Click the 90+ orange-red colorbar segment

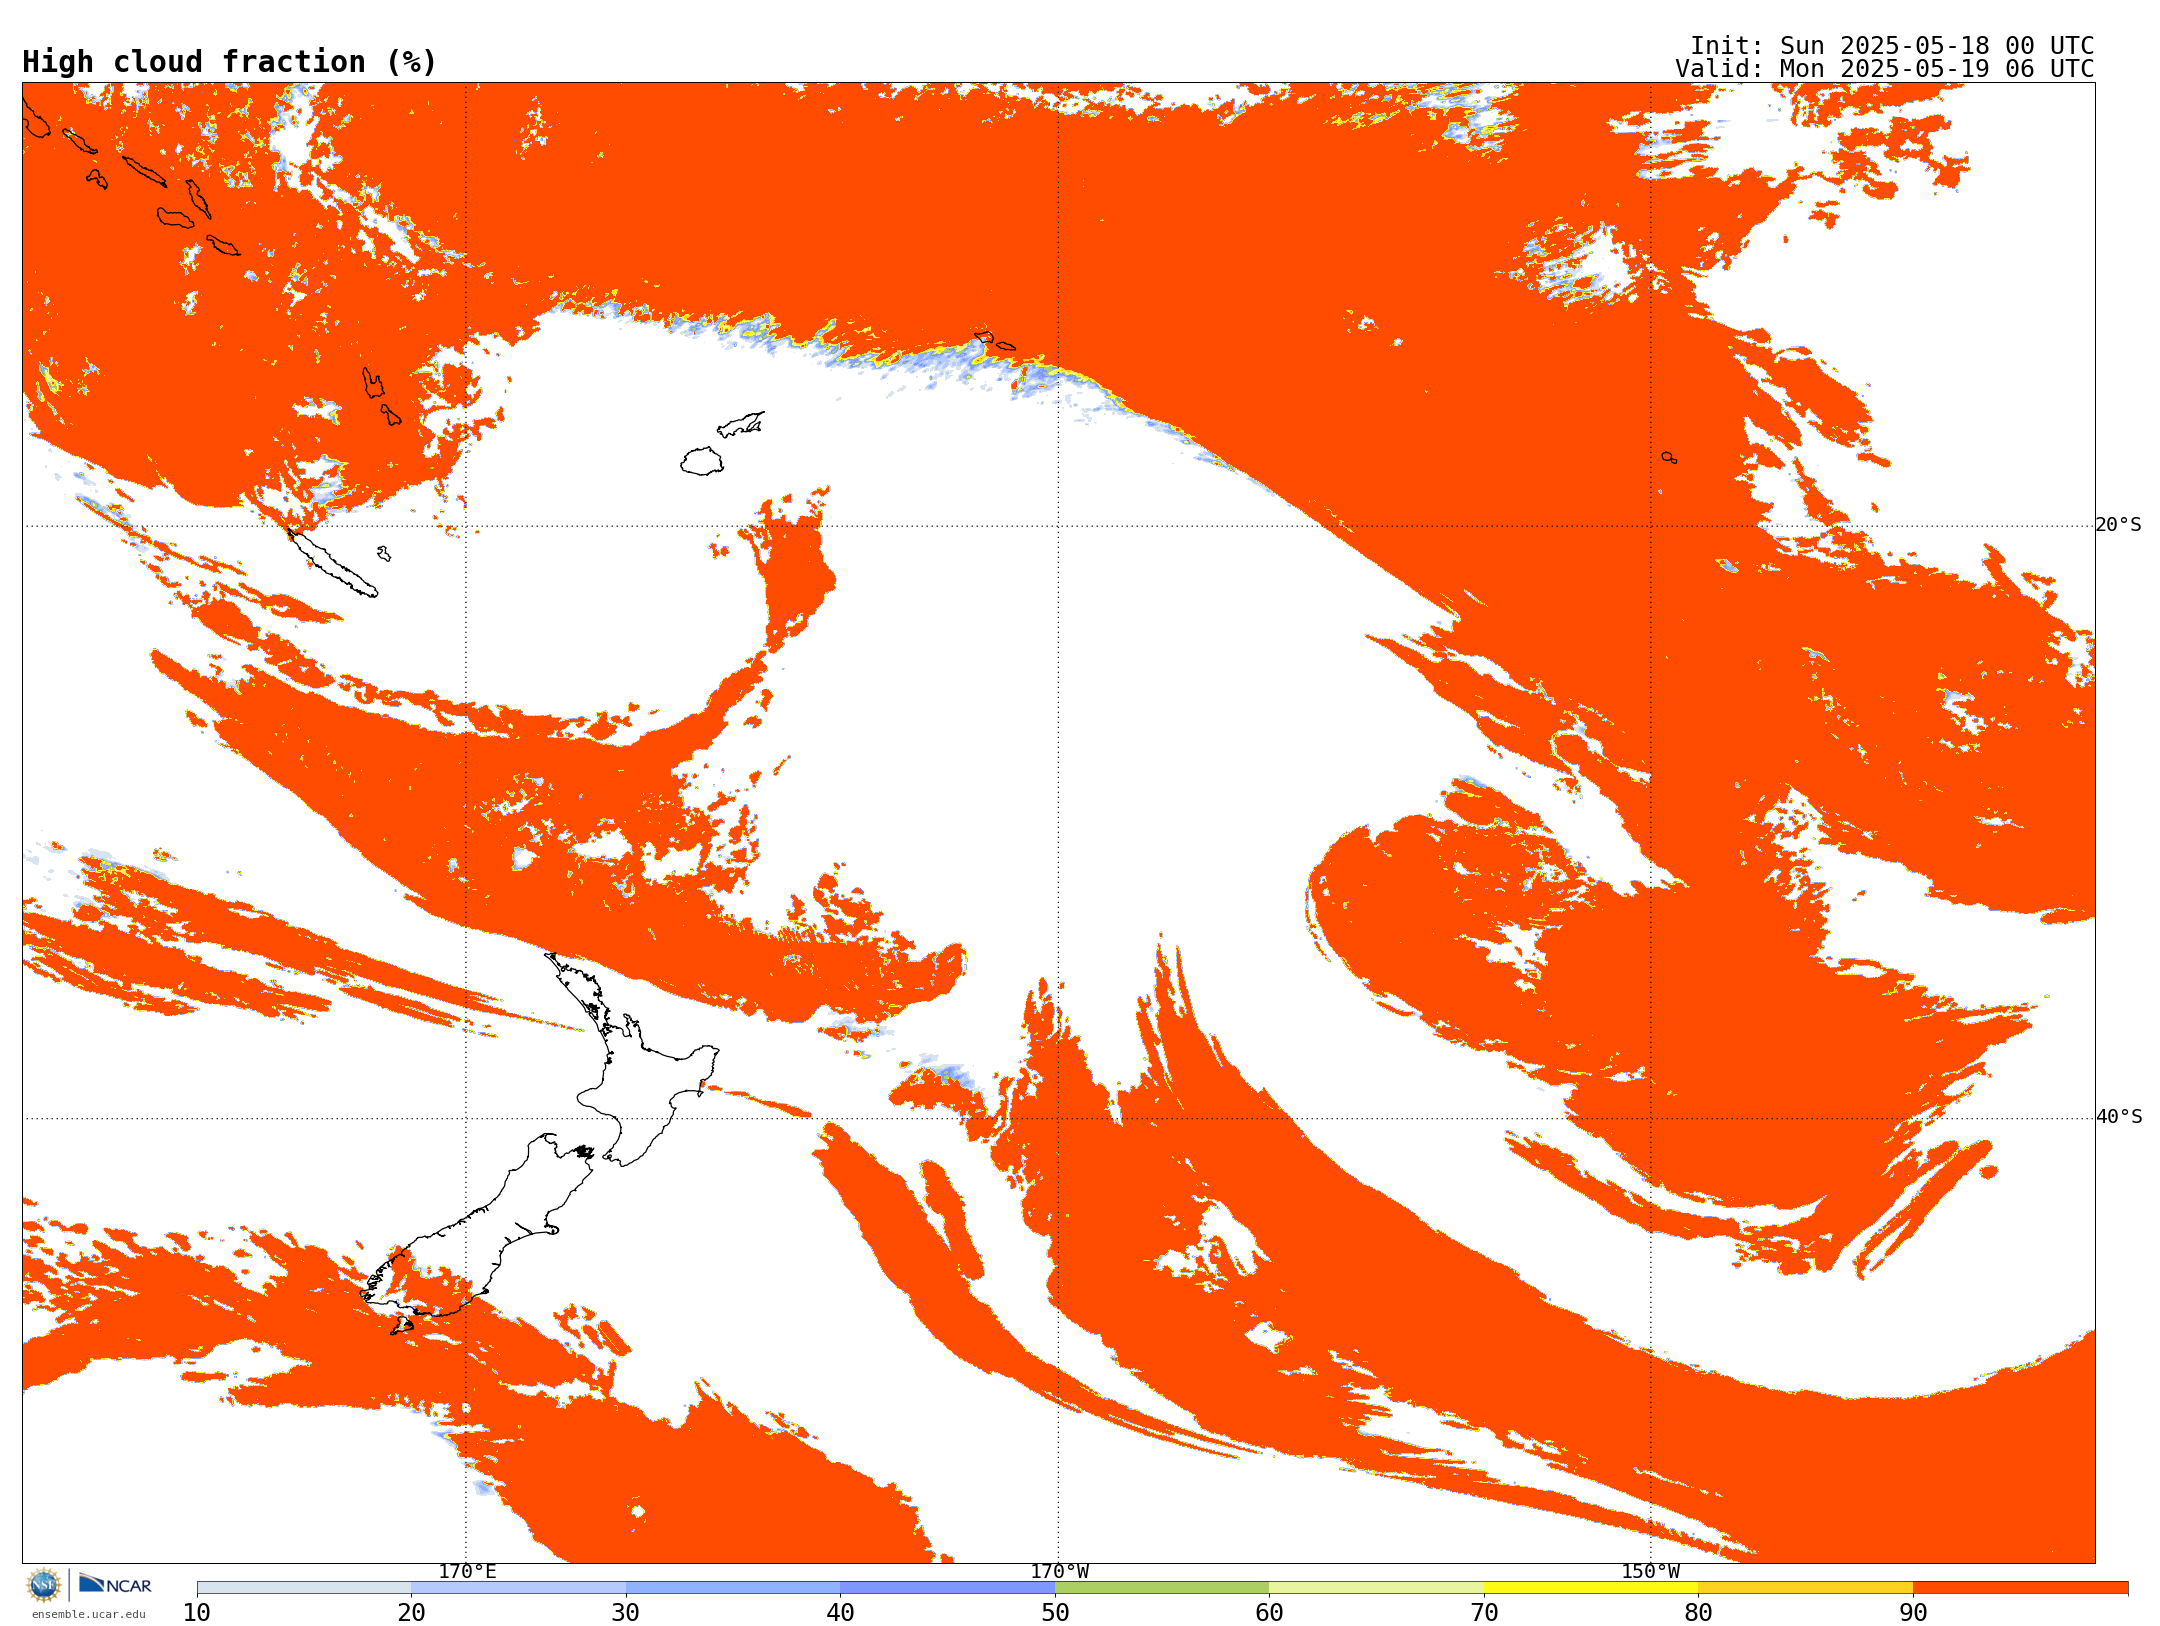(x=2020, y=1587)
